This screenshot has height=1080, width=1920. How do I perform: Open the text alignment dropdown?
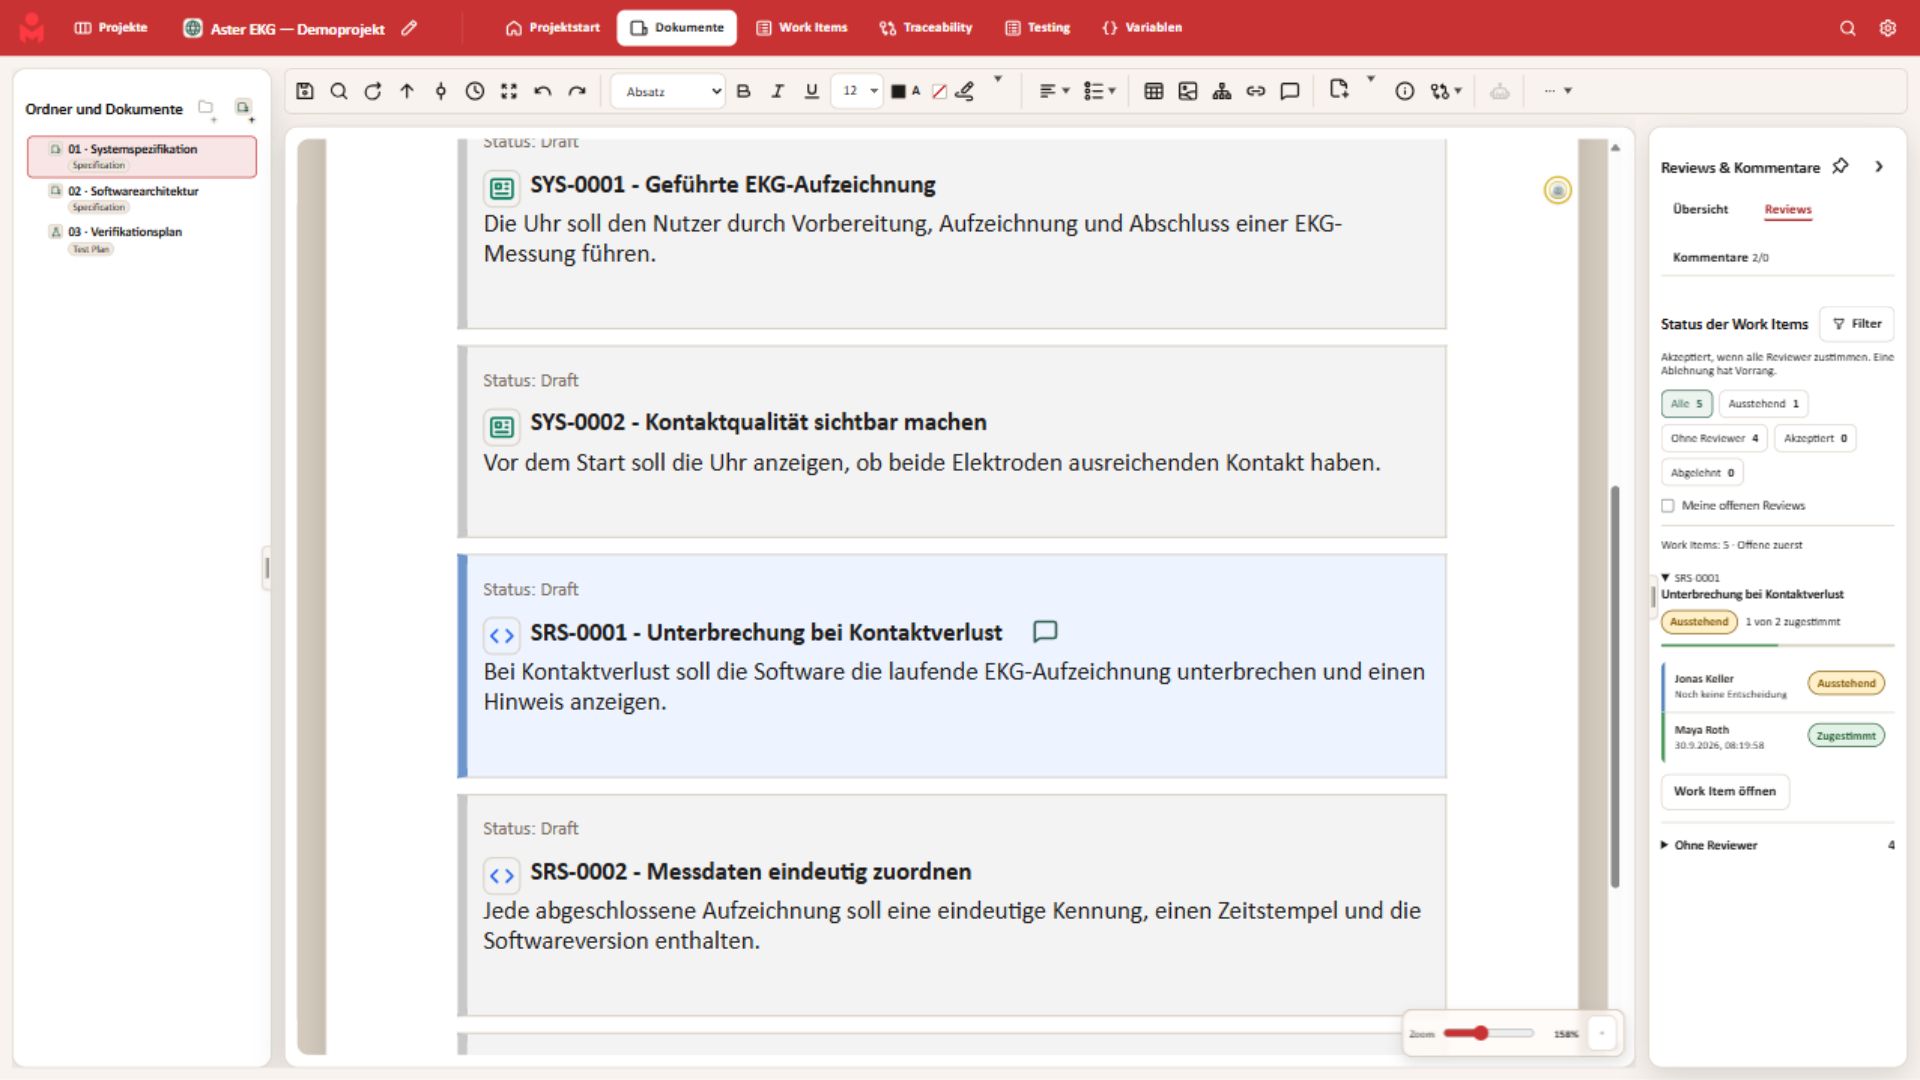(1054, 91)
